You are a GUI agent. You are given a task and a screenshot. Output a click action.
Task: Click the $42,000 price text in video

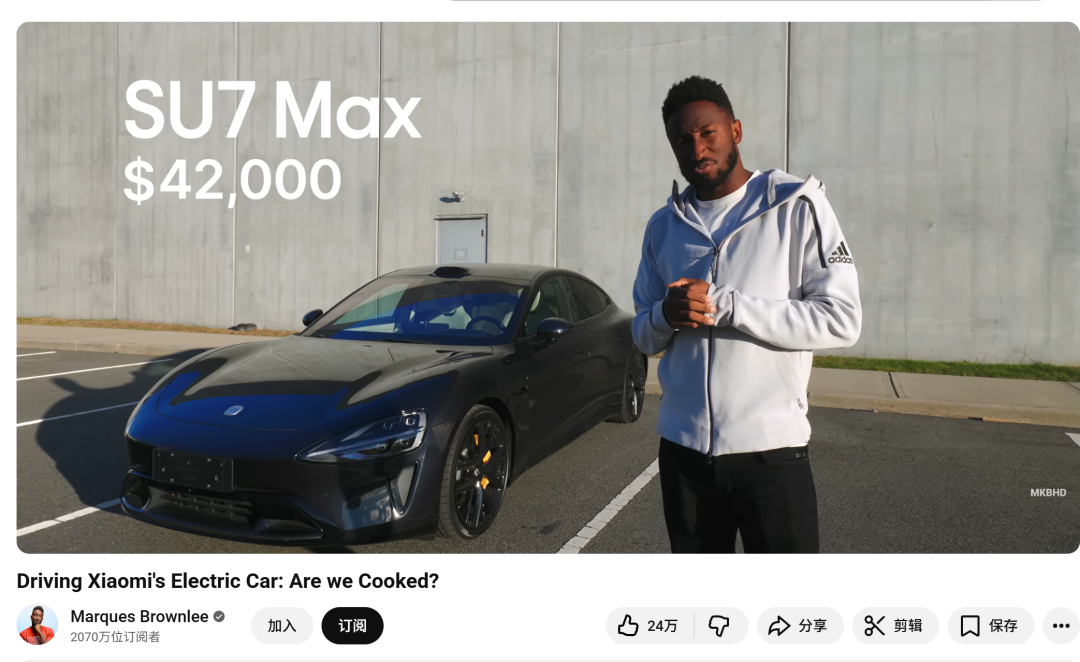click(232, 180)
